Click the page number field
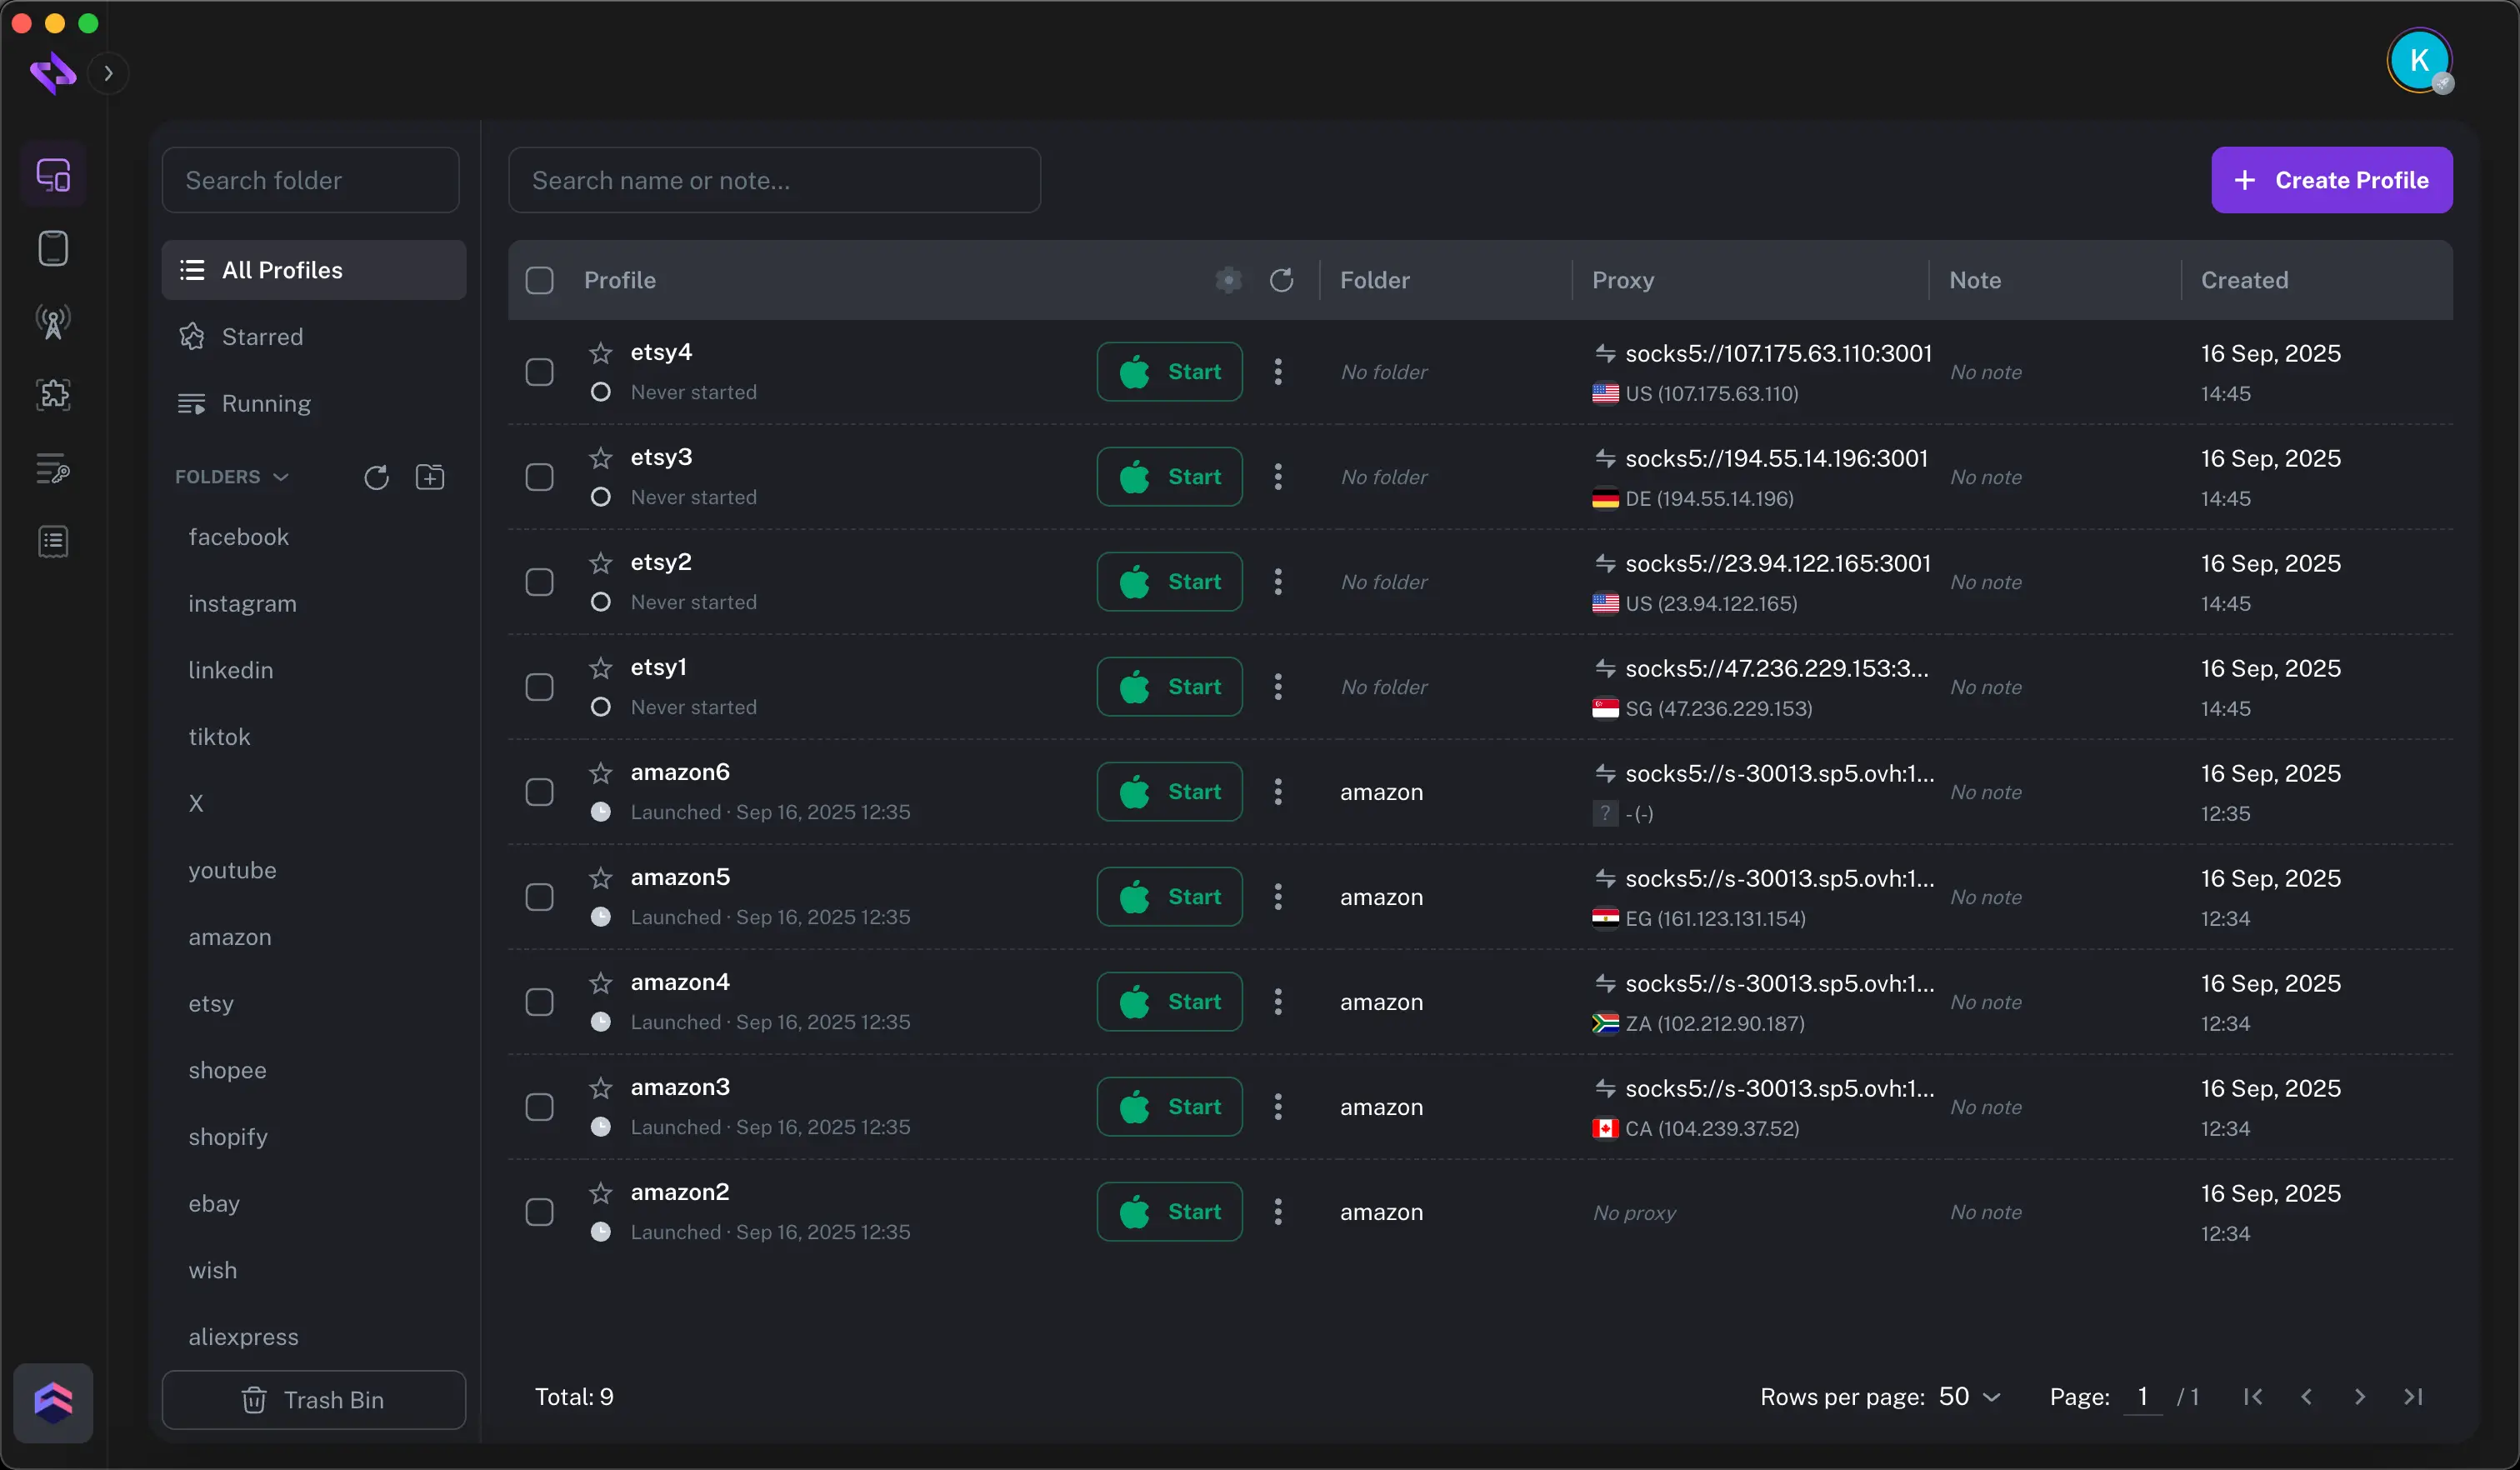Viewport: 2520px width, 1470px height. click(2142, 1397)
